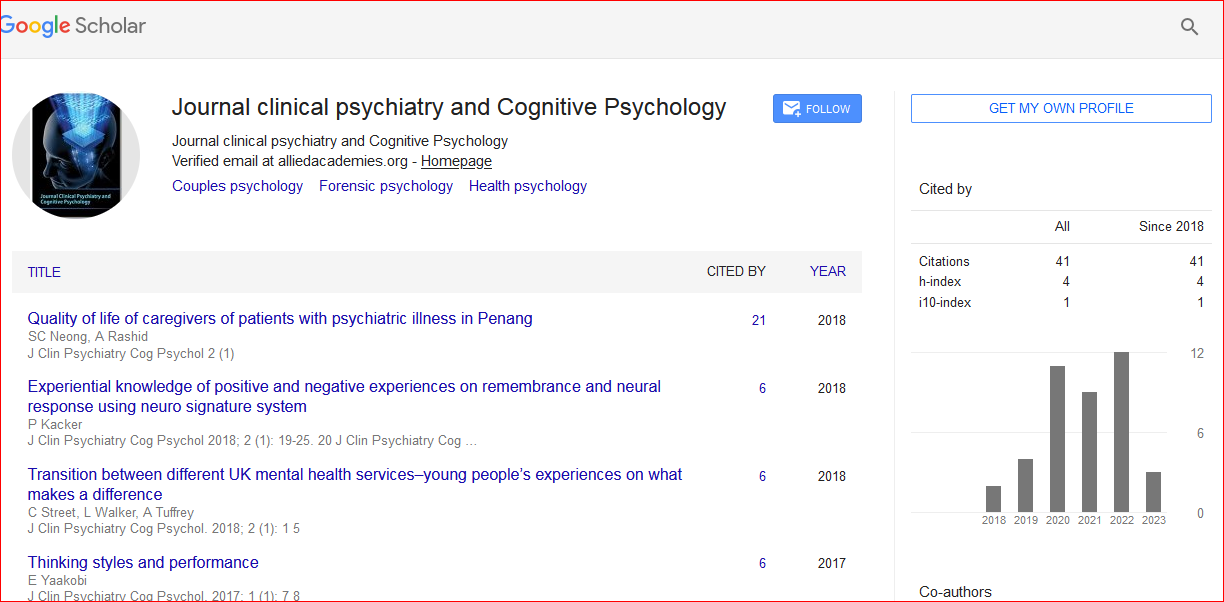Open the Homepage link
This screenshot has width=1224, height=602.
click(x=456, y=161)
